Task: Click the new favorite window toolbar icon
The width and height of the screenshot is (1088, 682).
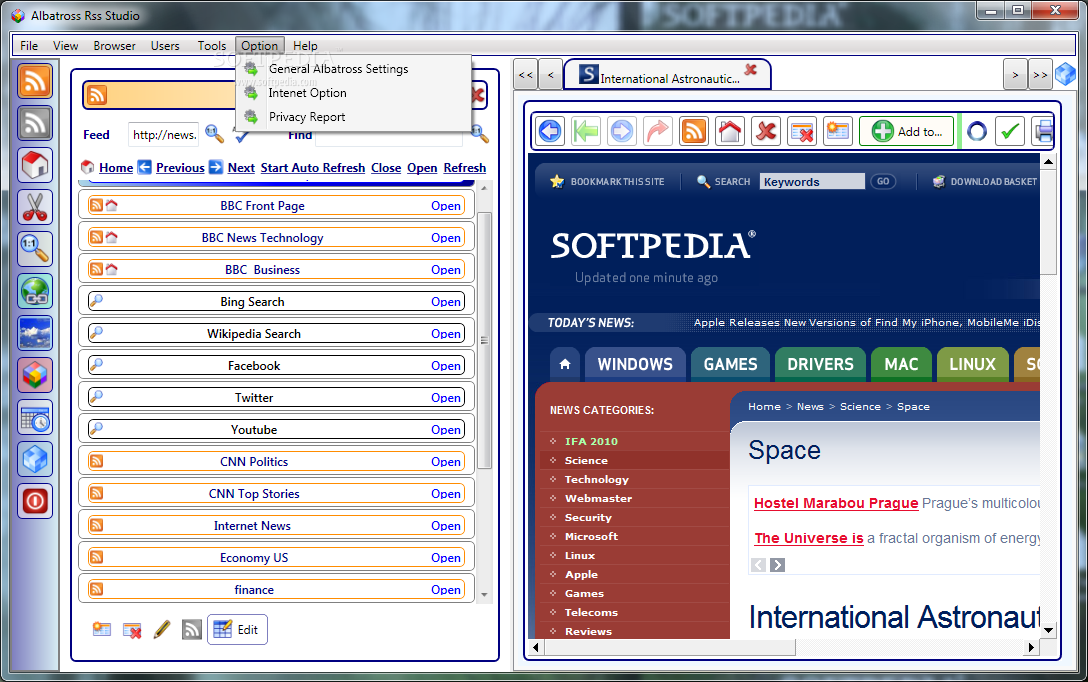Action: point(838,131)
